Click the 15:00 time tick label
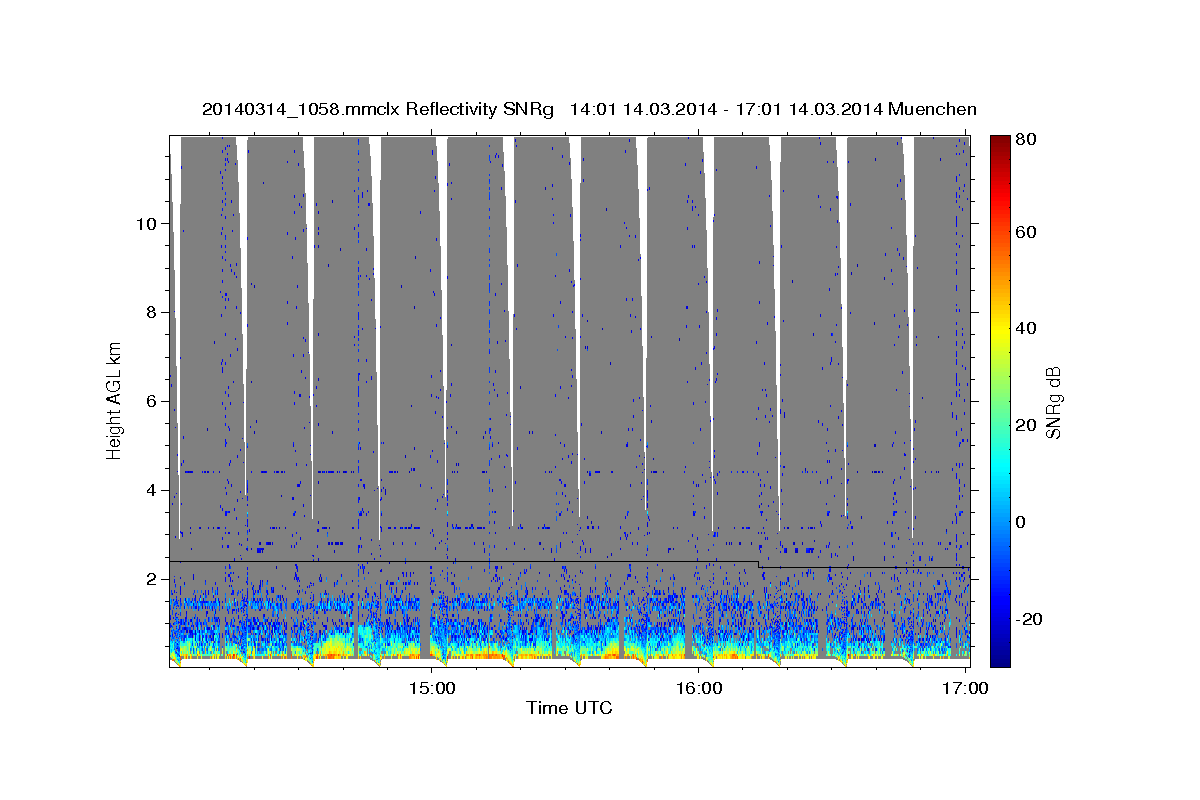1200x800 pixels. click(431, 688)
